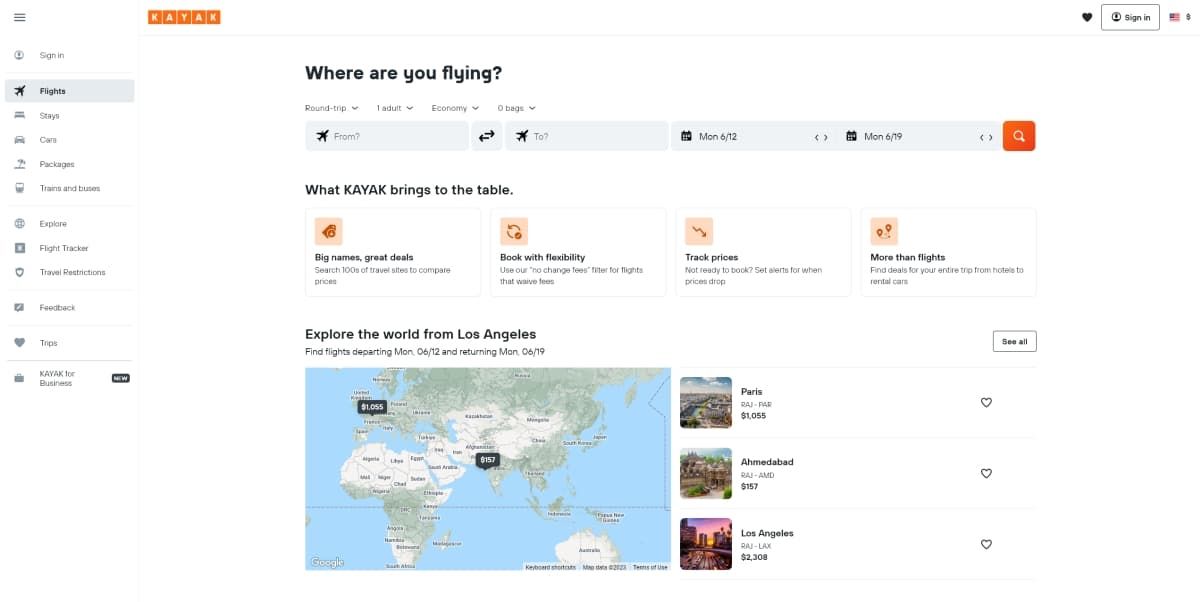
Task: Open the US flag currency selector
Action: coord(1180,17)
